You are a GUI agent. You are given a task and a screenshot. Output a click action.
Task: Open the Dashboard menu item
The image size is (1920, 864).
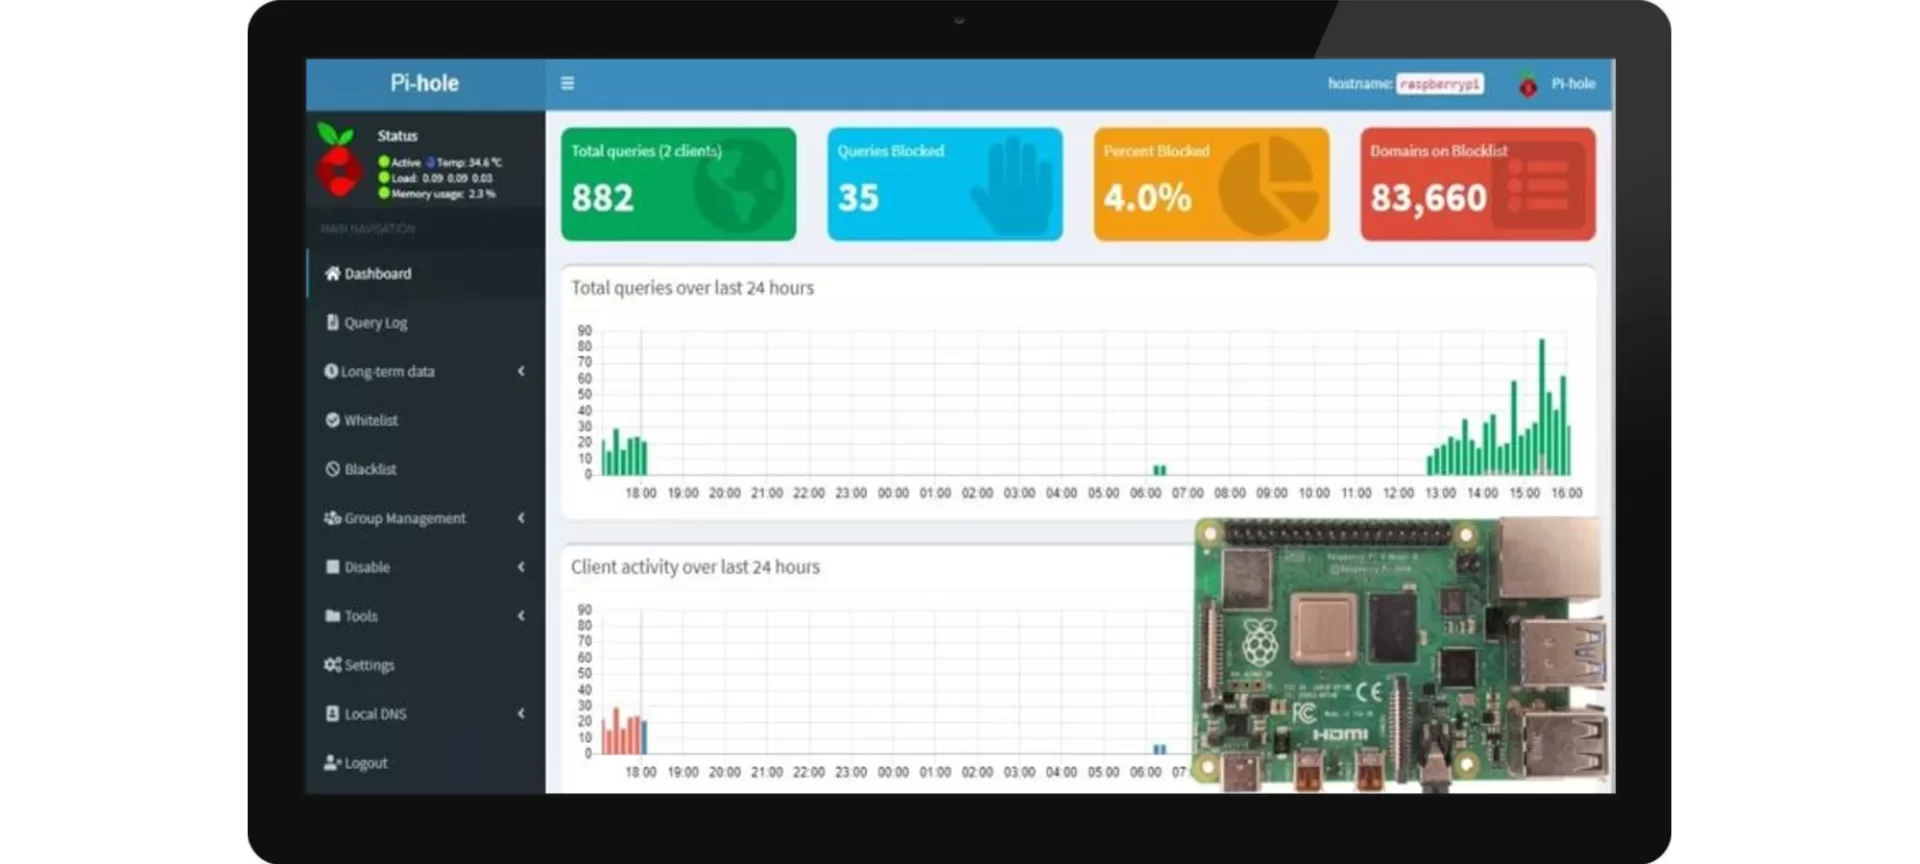(426, 273)
